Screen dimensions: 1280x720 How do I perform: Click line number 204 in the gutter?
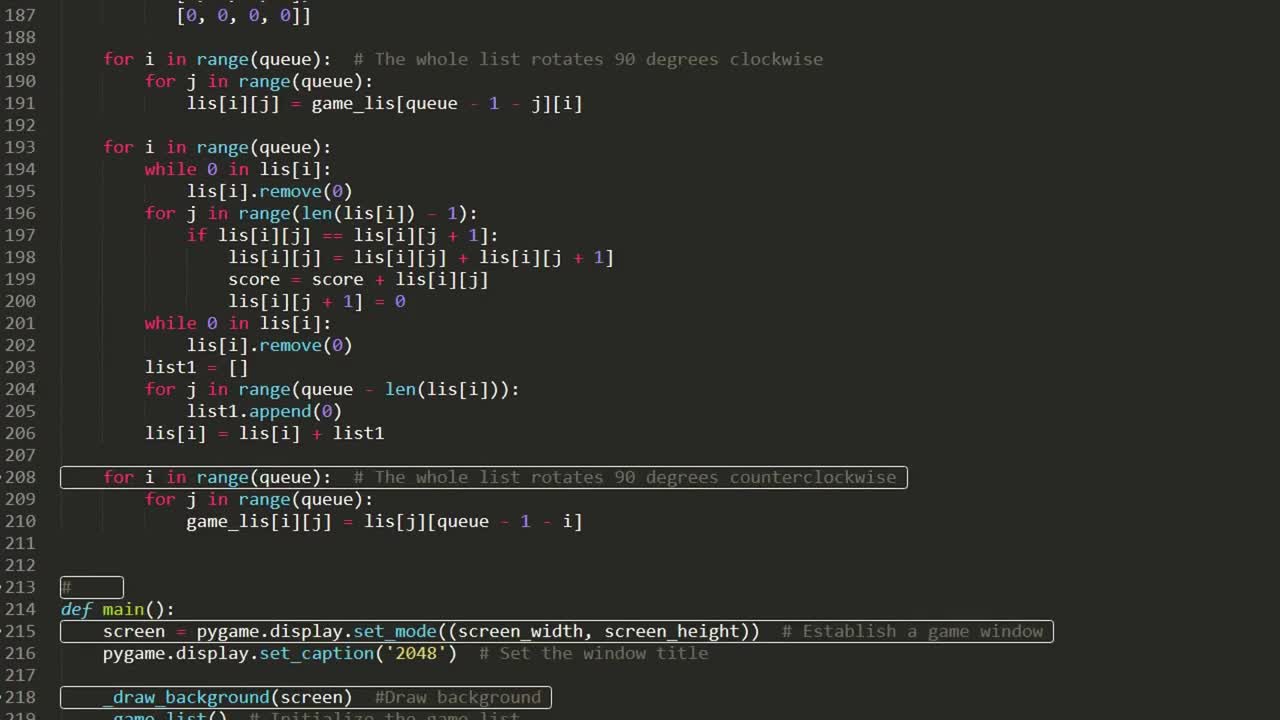coord(20,389)
